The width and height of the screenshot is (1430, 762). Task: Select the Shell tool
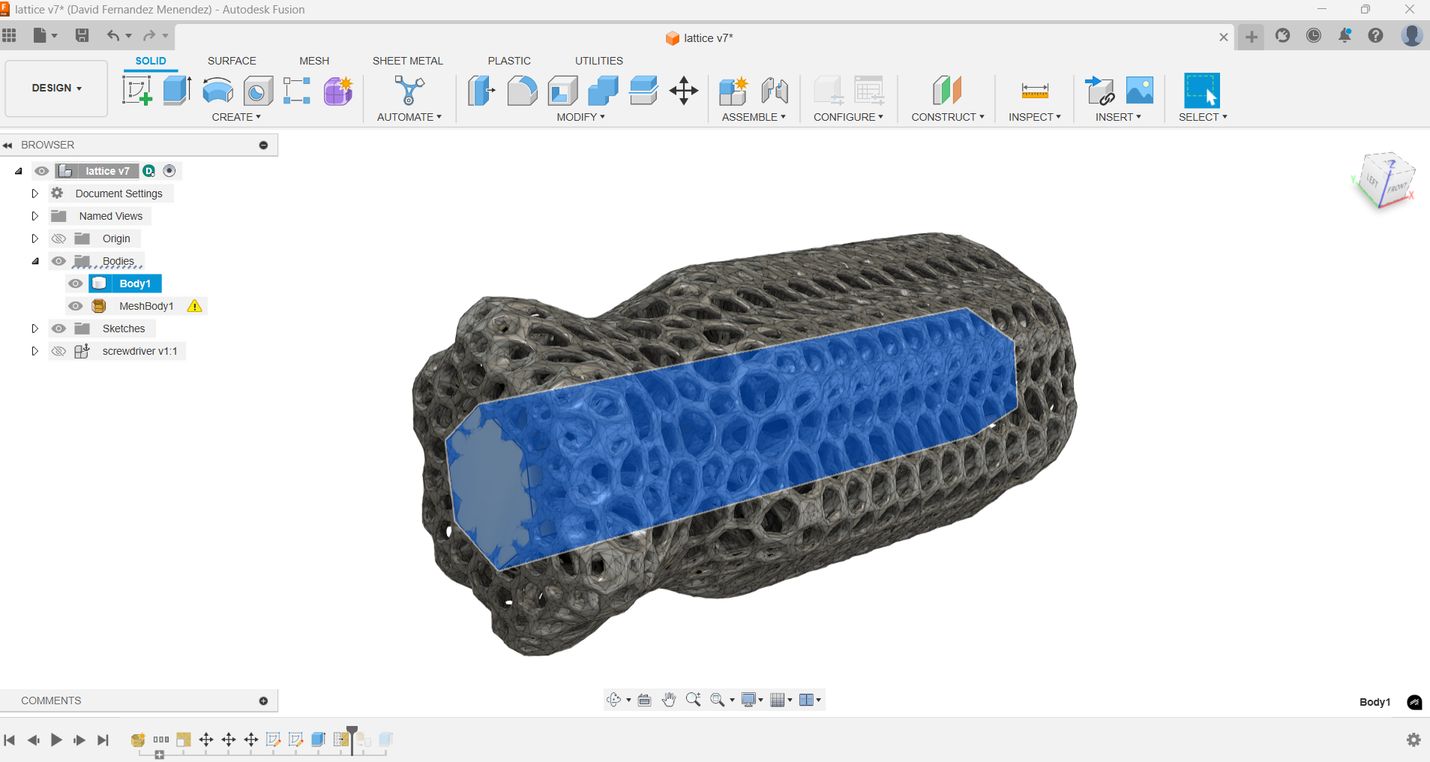coord(562,90)
